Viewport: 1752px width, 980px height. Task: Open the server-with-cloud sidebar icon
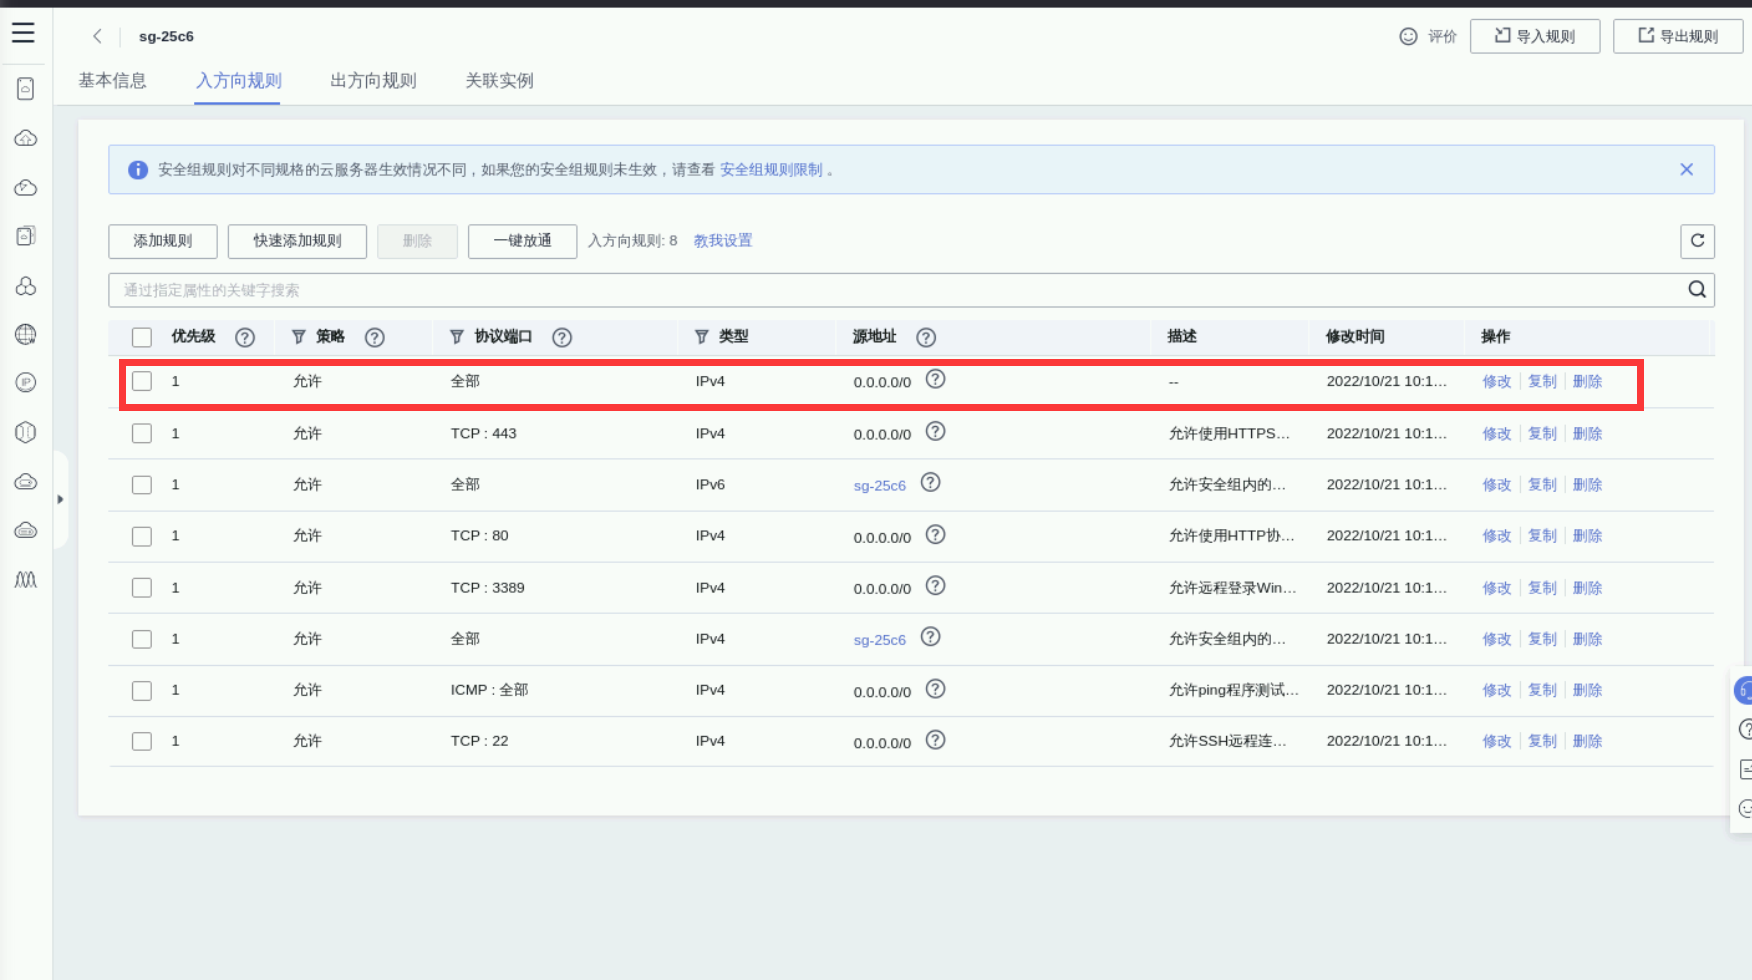pyautogui.click(x=26, y=89)
